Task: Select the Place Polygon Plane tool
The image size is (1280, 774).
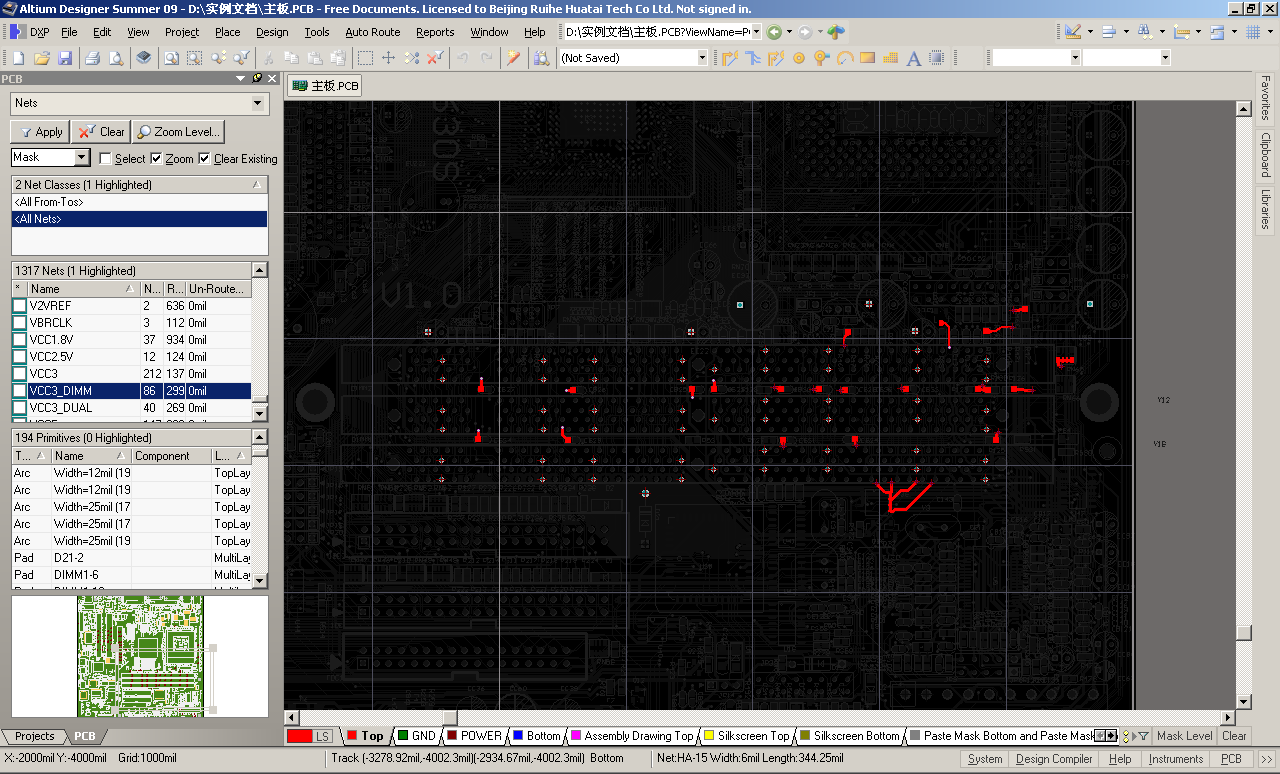Action: pyautogui.click(x=890, y=58)
